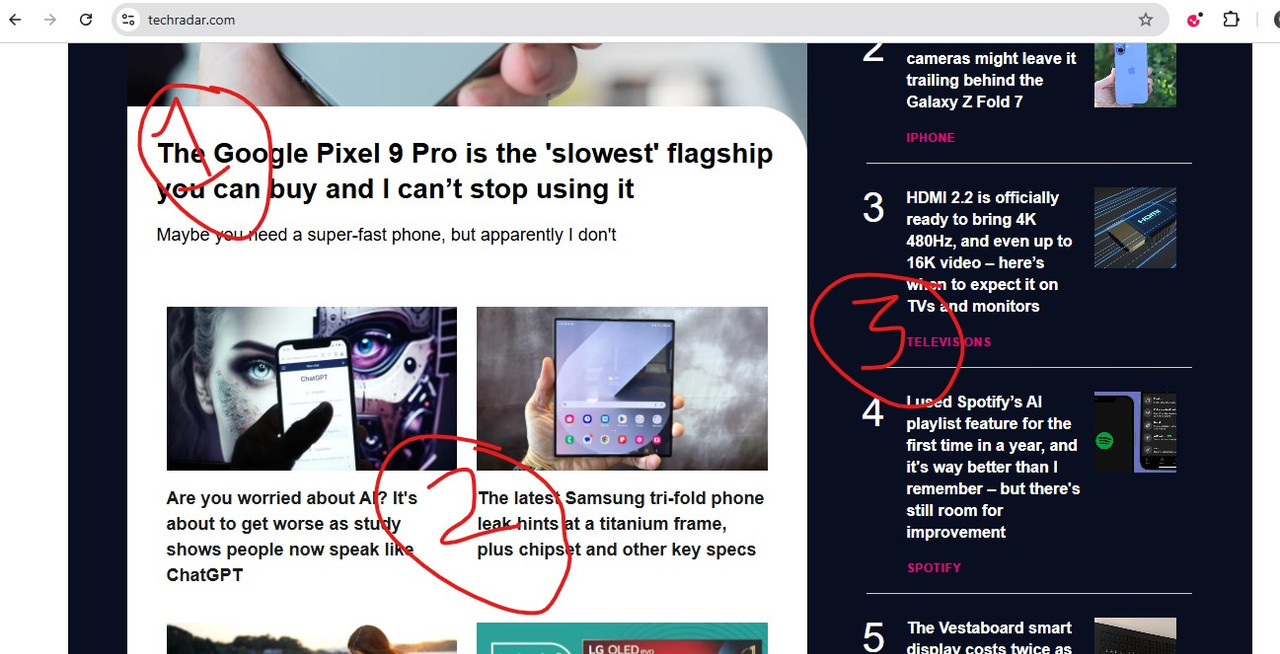This screenshot has width=1280, height=654.
Task: Reload the page with the refresh icon
Action: coord(86,20)
